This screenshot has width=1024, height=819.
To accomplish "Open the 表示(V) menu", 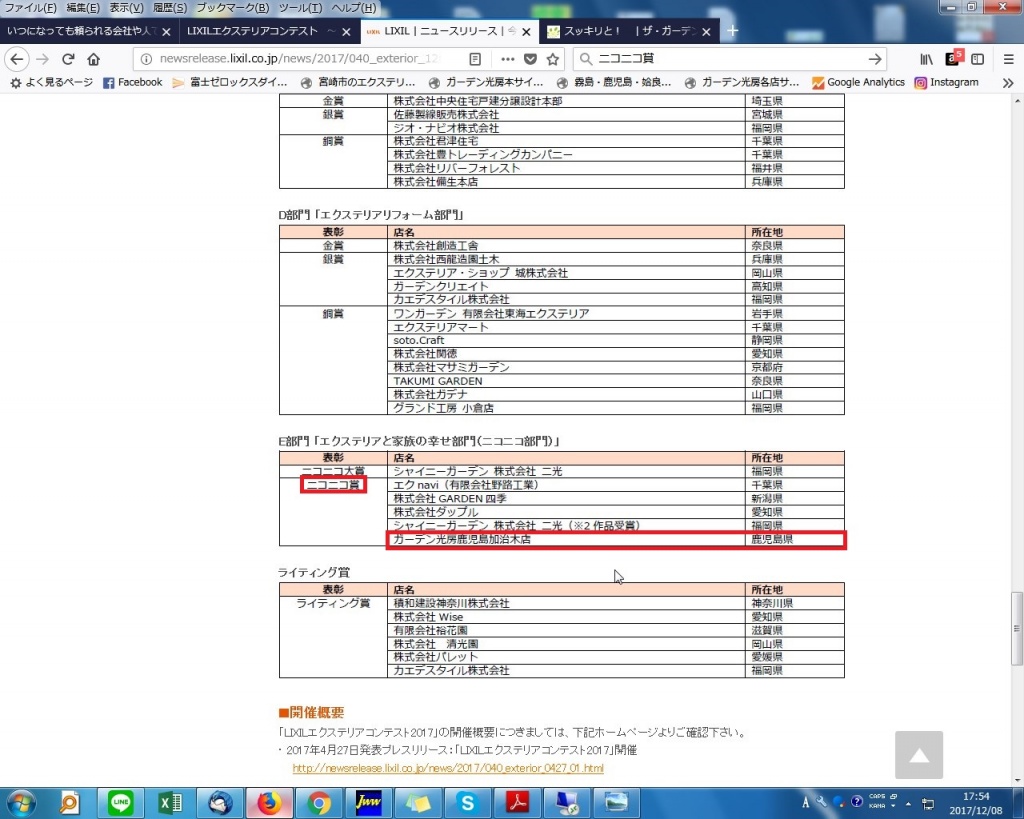I will [126, 8].
